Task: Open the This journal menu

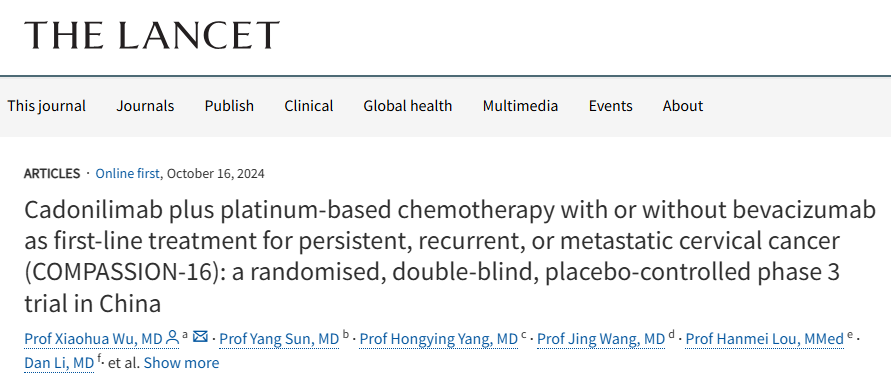Action: pyautogui.click(x=47, y=106)
